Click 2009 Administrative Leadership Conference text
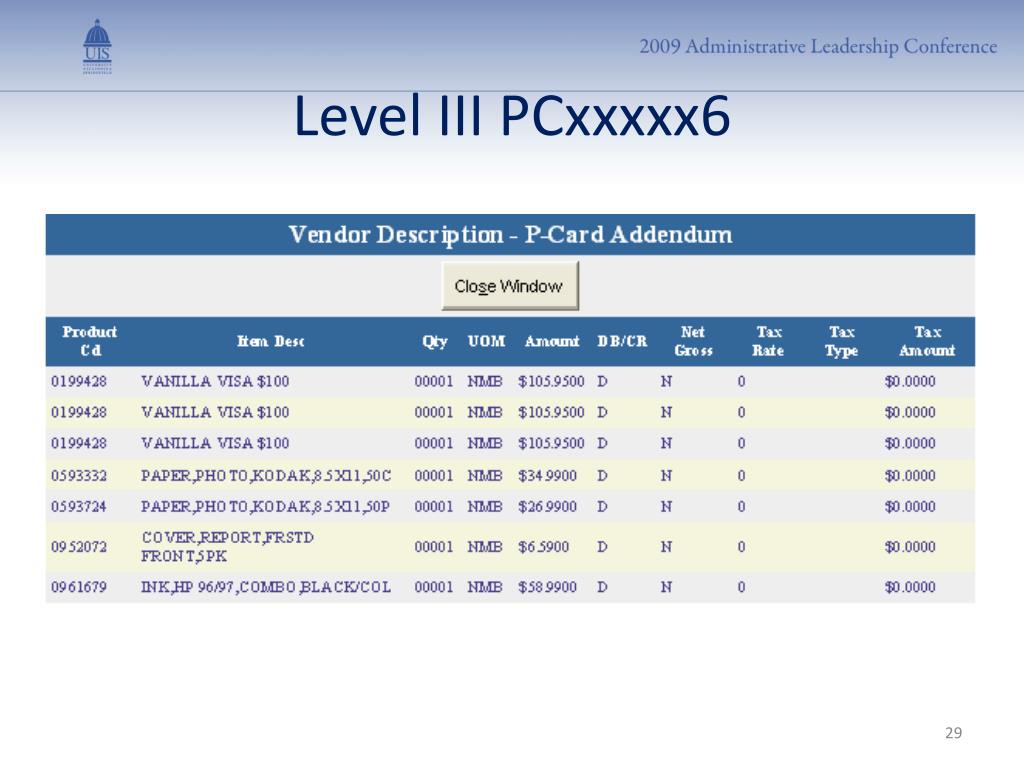Viewport: 1024px width, 768px height. [818, 46]
